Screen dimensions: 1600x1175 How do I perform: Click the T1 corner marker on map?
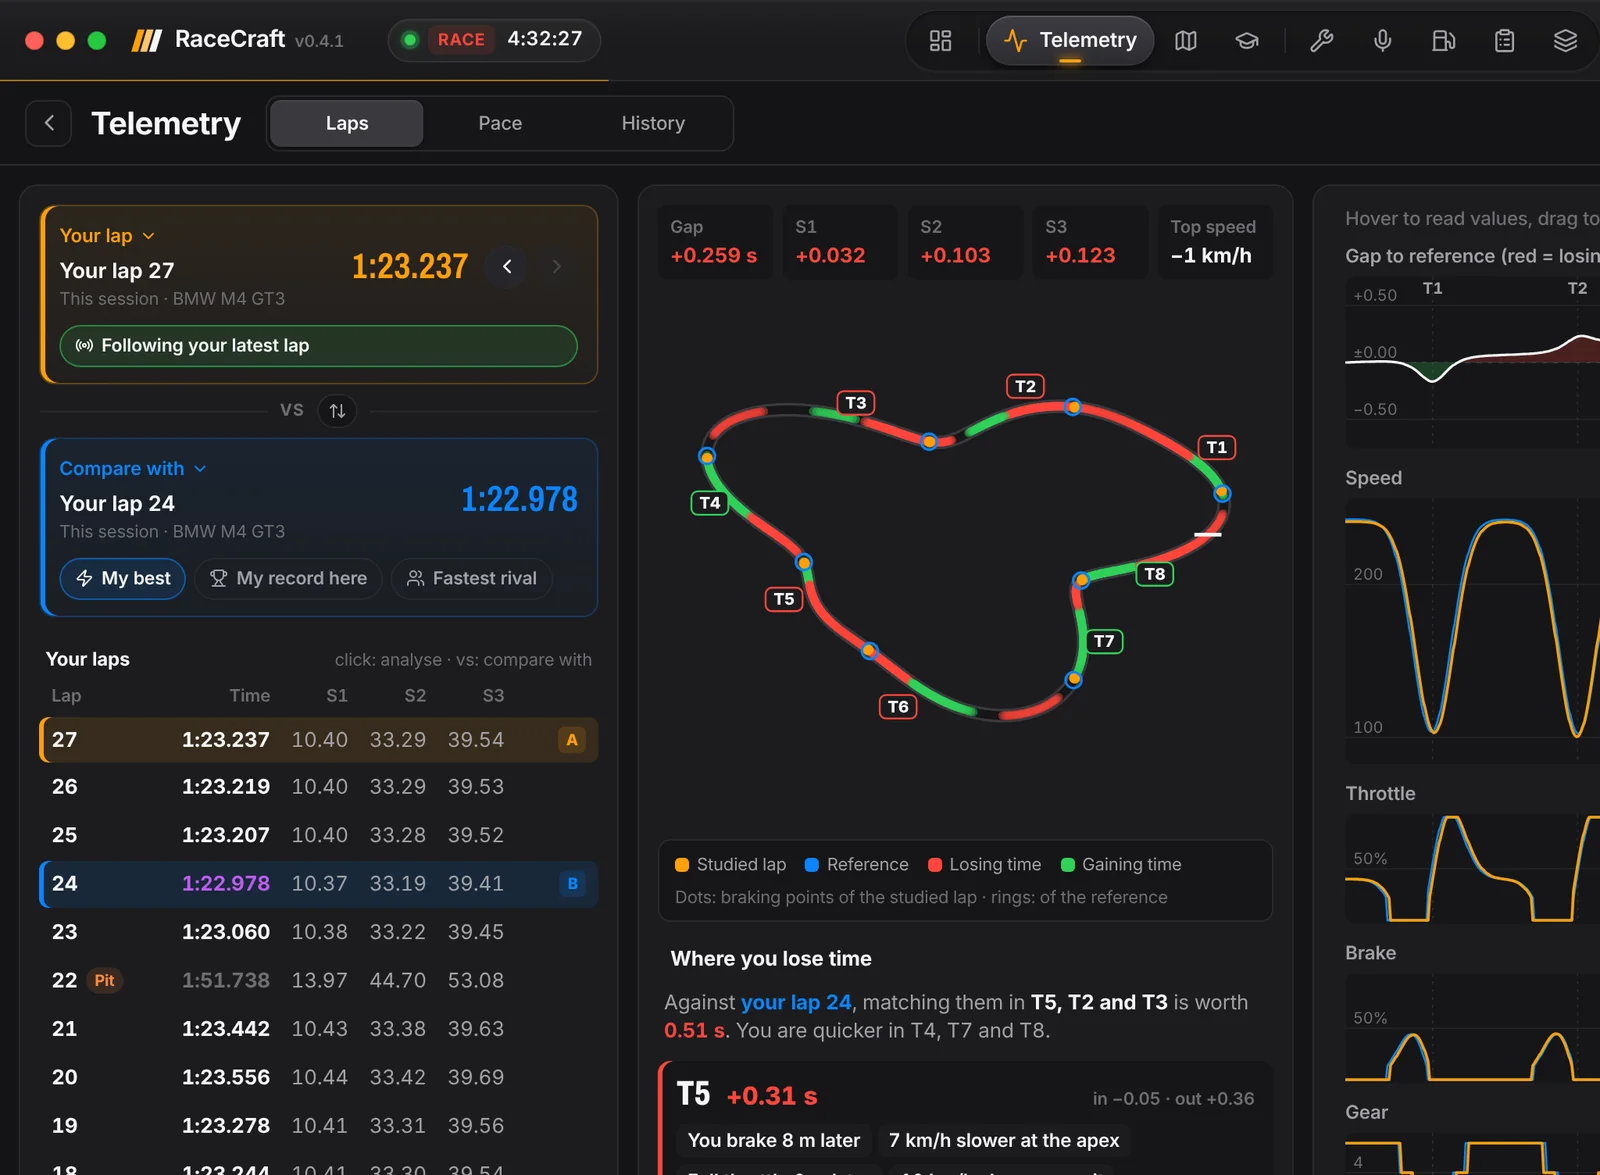[1217, 447]
